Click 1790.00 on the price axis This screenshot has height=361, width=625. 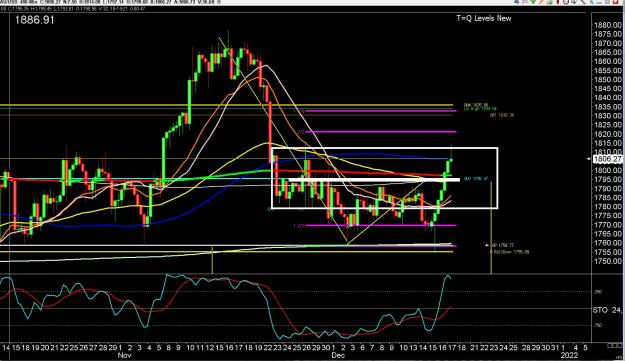607,188
